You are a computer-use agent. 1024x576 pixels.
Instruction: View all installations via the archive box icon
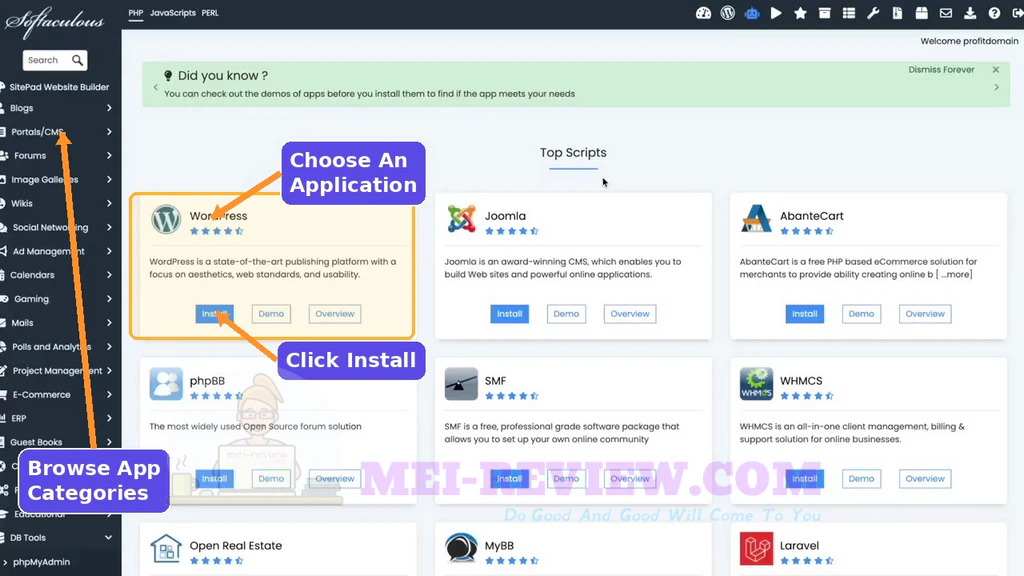click(x=824, y=13)
